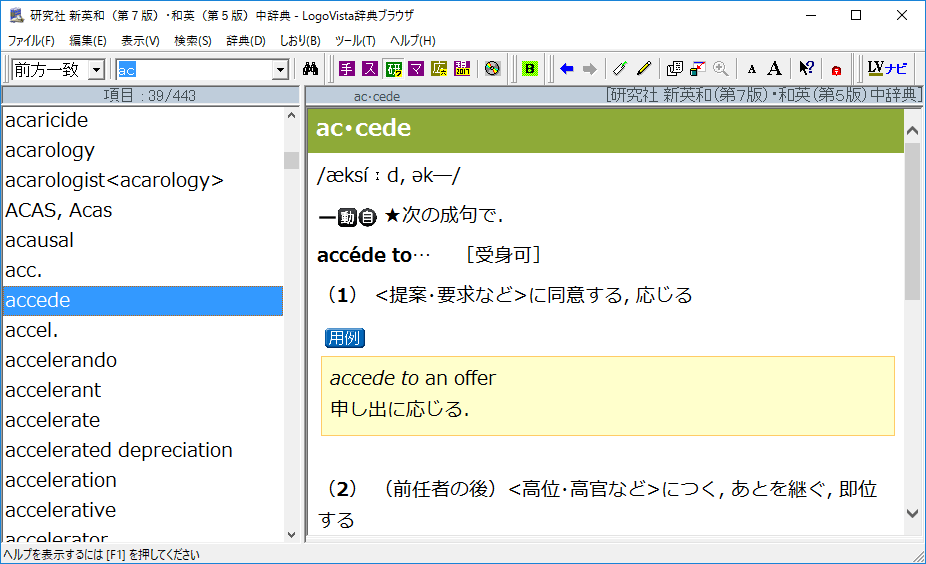Click the 項目: 39/443 list header
The width and height of the screenshot is (926, 564).
tap(150, 96)
